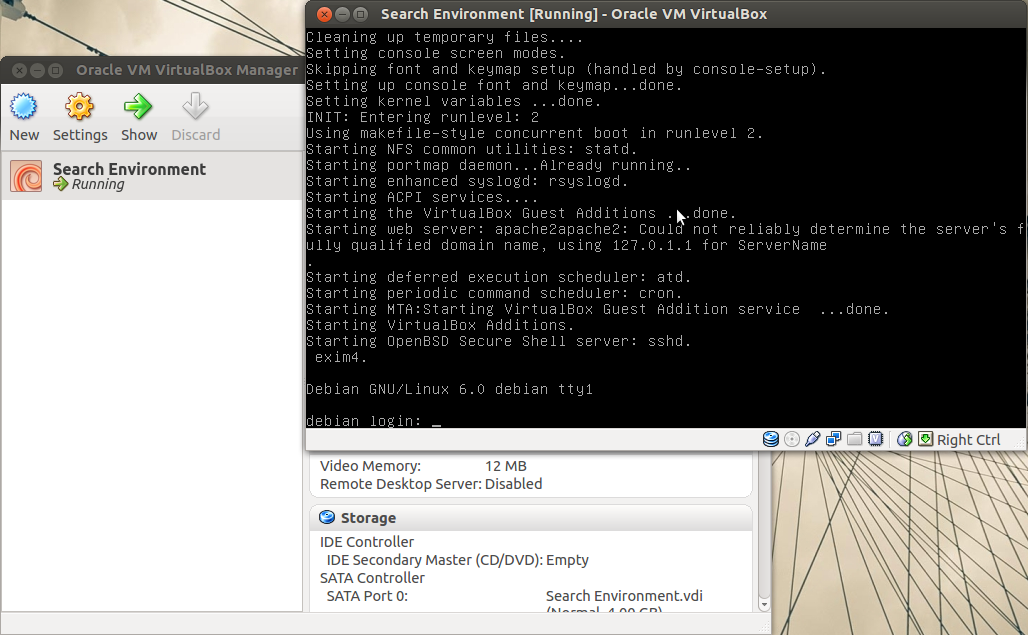This screenshot has height=635, width=1028.
Task: Click the Storage section header
Action: pyautogui.click(x=530, y=518)
